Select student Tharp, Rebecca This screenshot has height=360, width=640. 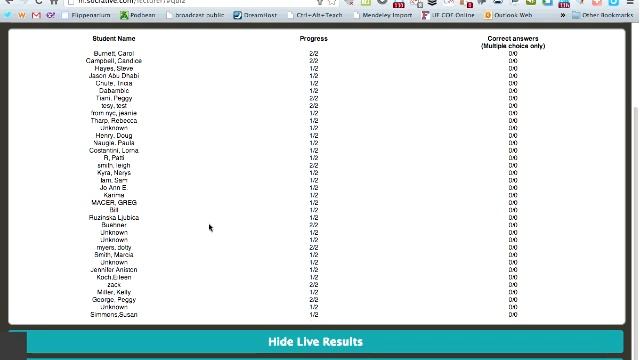114,120
